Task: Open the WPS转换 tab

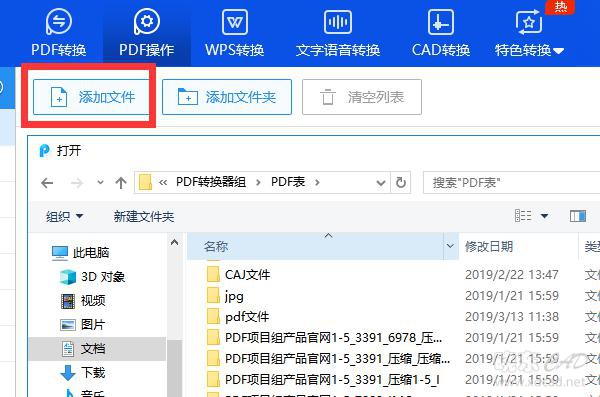Action: click(x=235, y=34)
